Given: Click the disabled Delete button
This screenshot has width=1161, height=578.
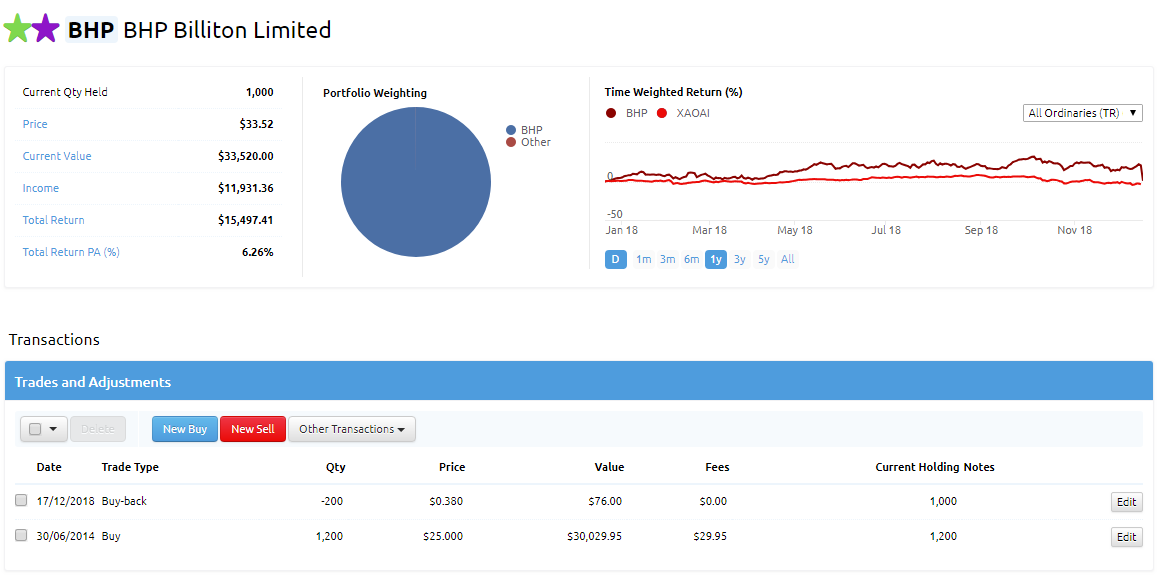Looking at the screenshot, I should coord(98,429).
